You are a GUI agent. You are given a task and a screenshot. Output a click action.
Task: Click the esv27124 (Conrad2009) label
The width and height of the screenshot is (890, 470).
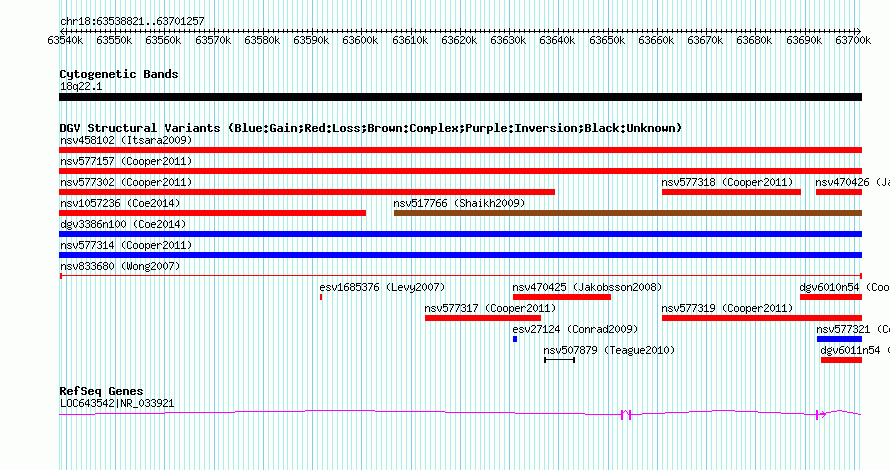[575, 329]
